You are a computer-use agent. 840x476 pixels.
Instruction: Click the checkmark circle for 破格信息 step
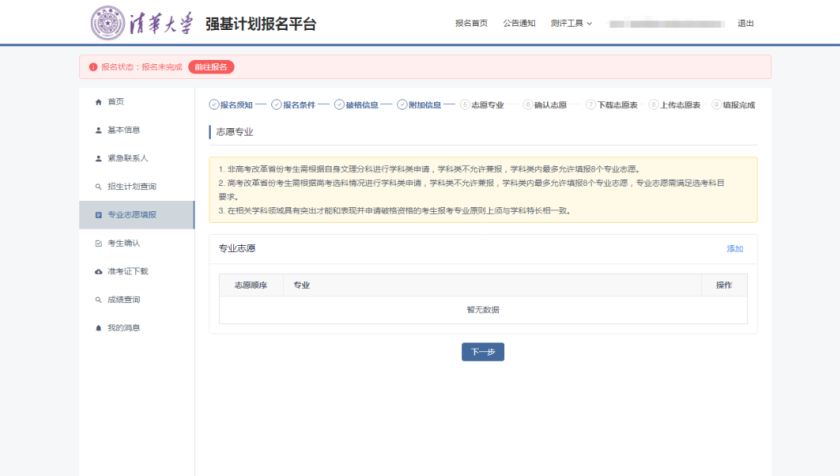click(x=339, y=104)
